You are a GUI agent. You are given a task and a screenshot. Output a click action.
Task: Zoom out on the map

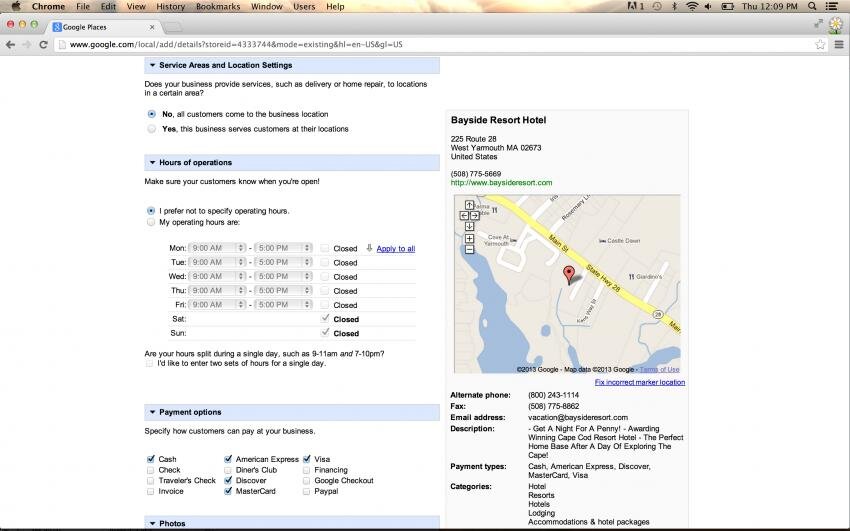pos(469,249)
